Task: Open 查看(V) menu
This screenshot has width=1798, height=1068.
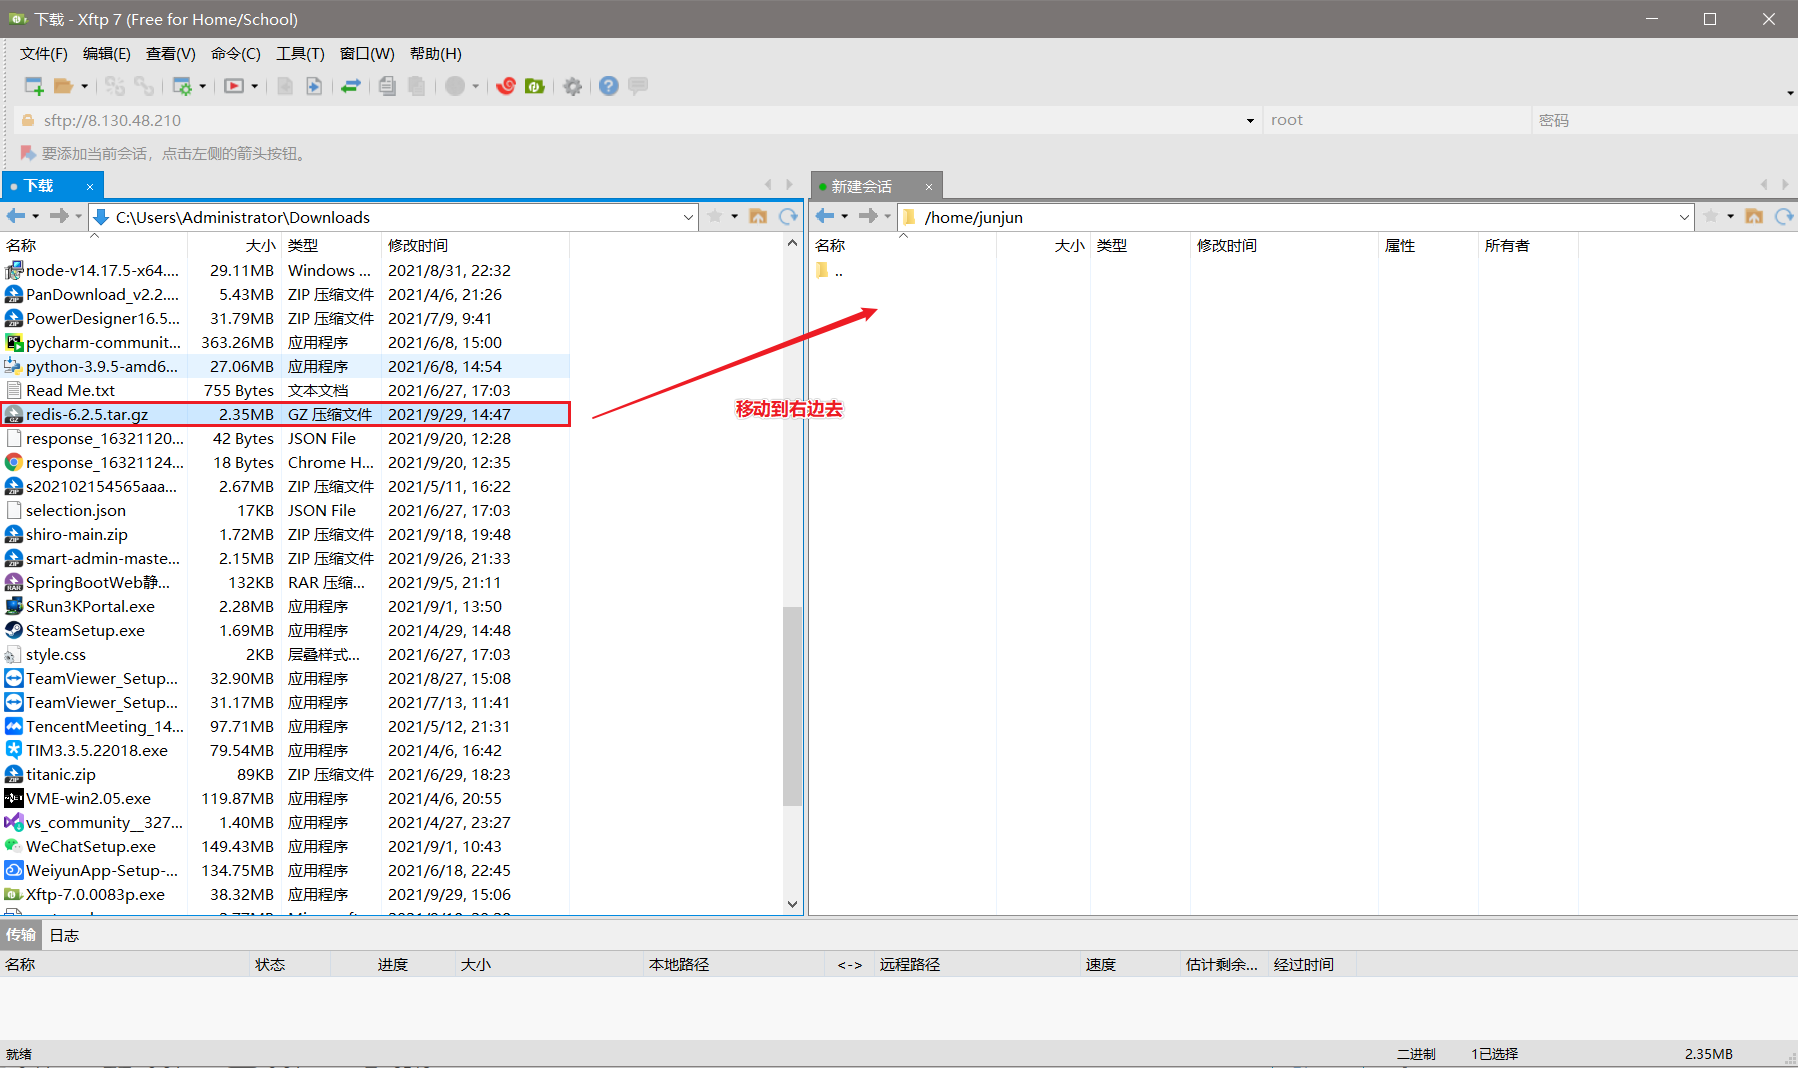Action: pos(171,53)
